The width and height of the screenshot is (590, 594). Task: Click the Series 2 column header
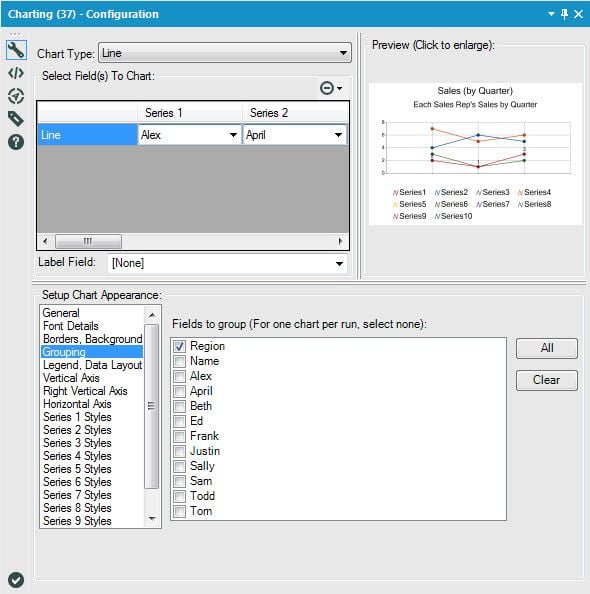(x=295, y=113)
